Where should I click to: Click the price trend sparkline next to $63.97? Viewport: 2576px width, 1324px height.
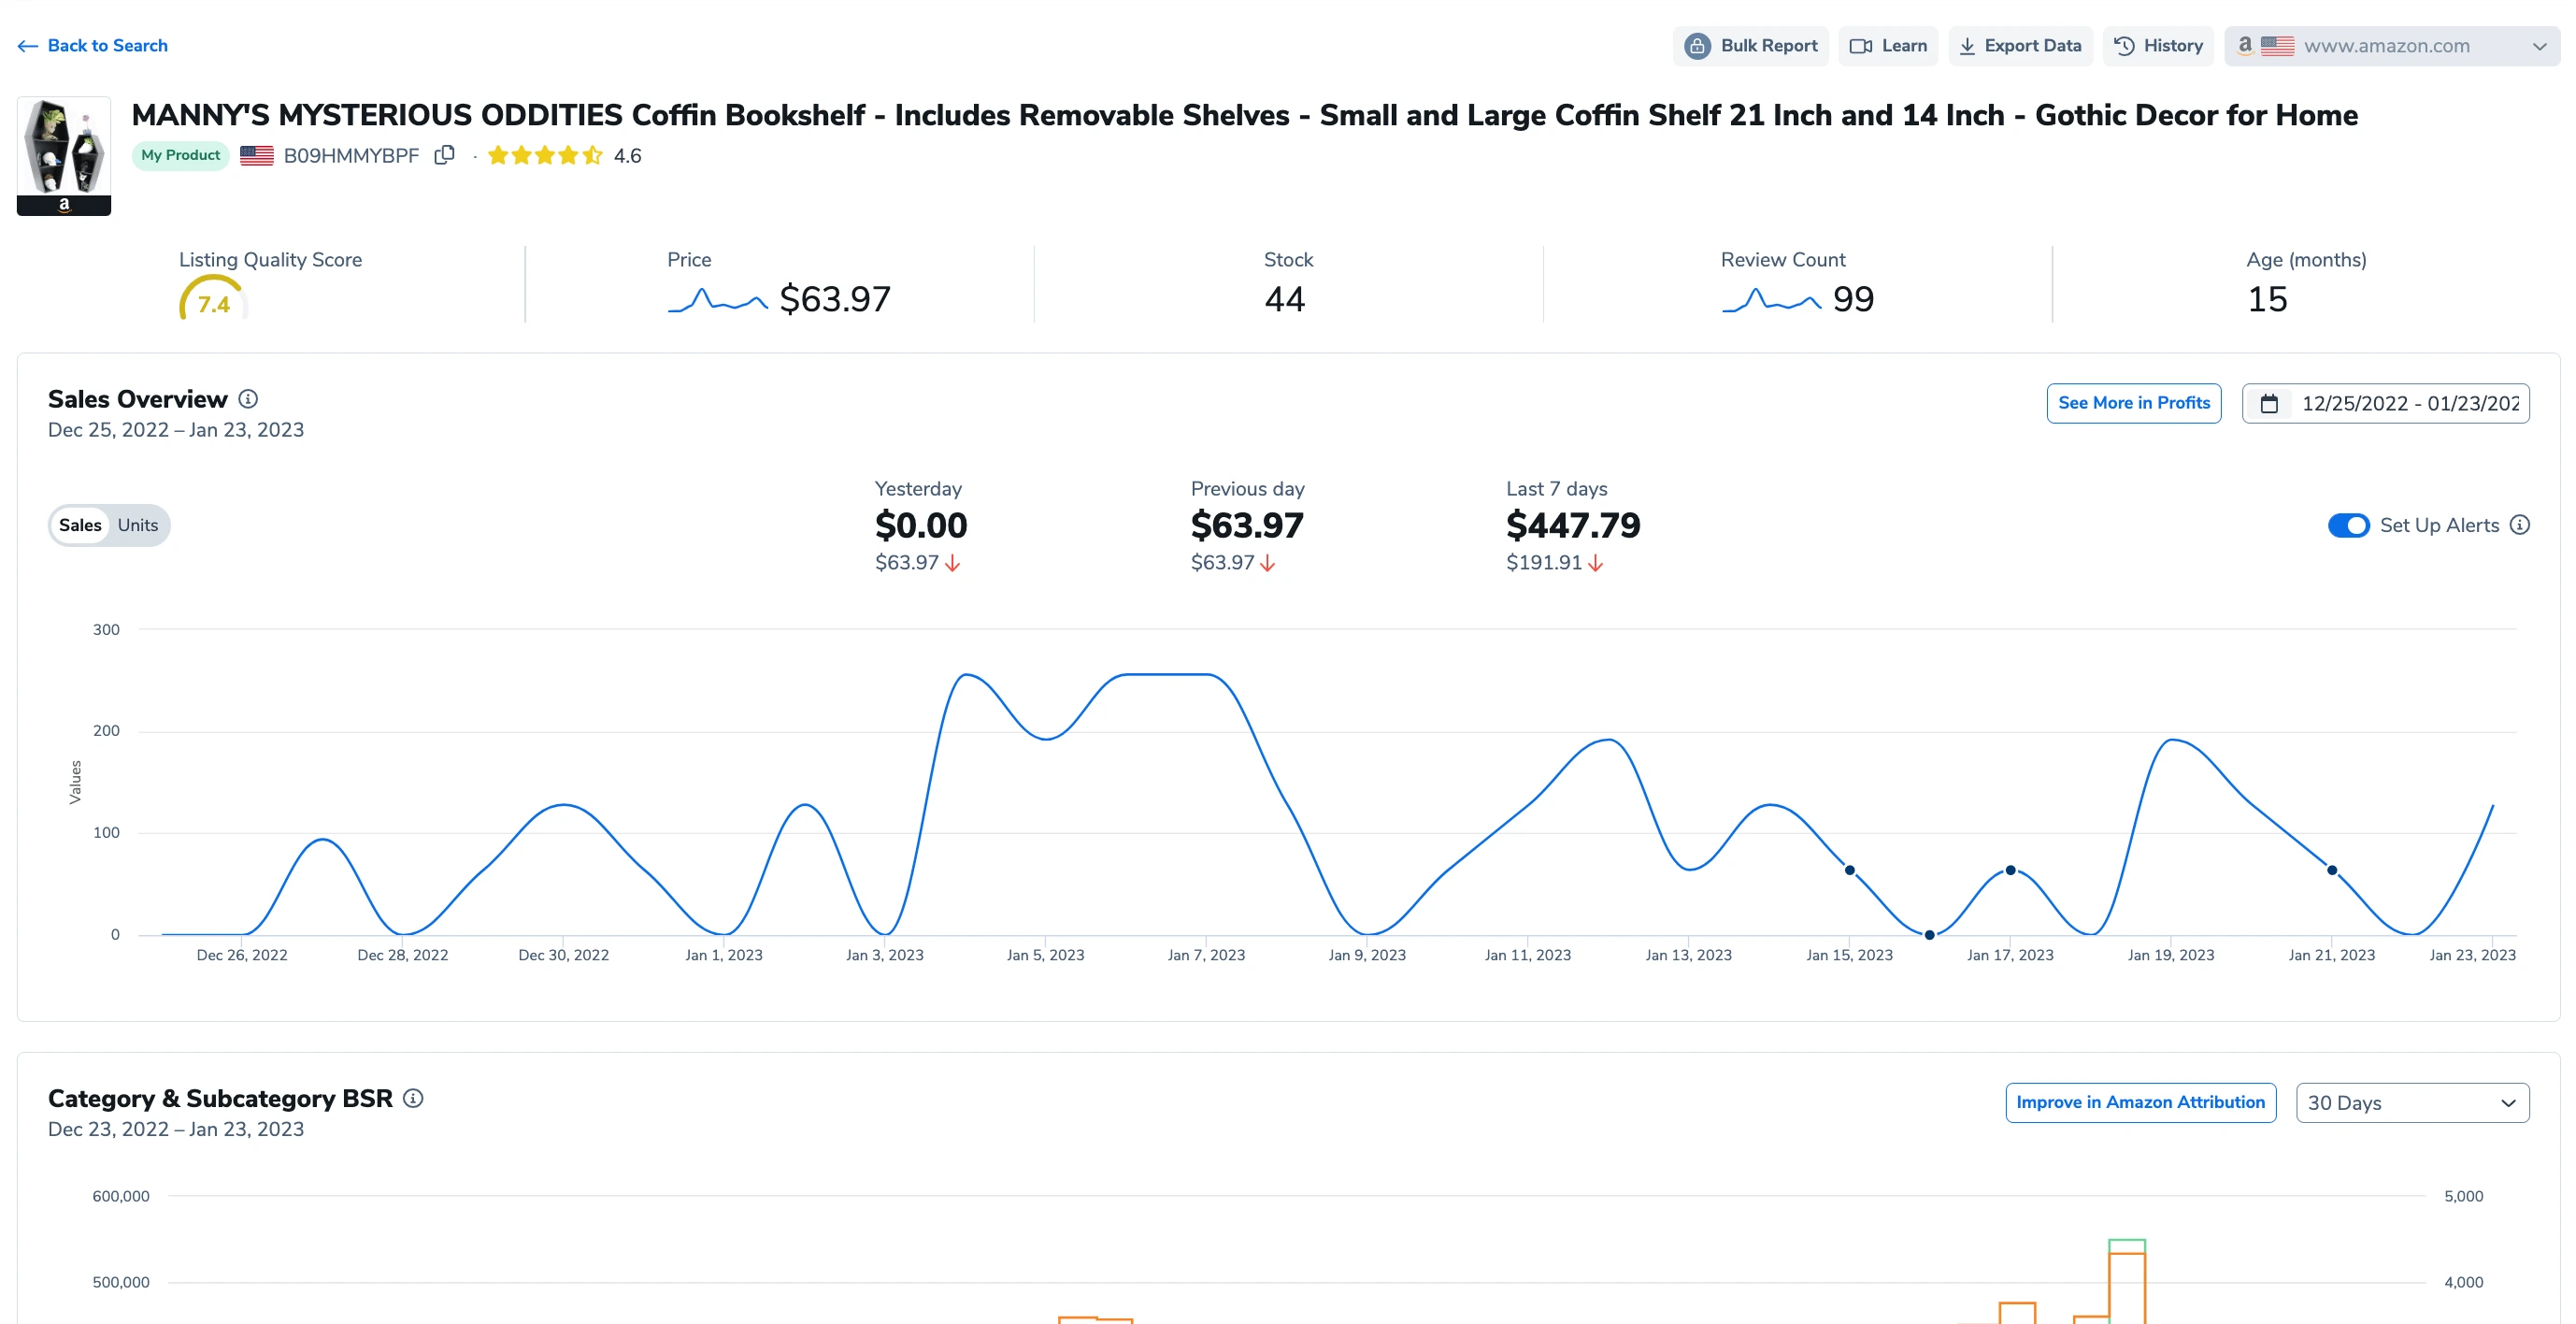(717, 299)
